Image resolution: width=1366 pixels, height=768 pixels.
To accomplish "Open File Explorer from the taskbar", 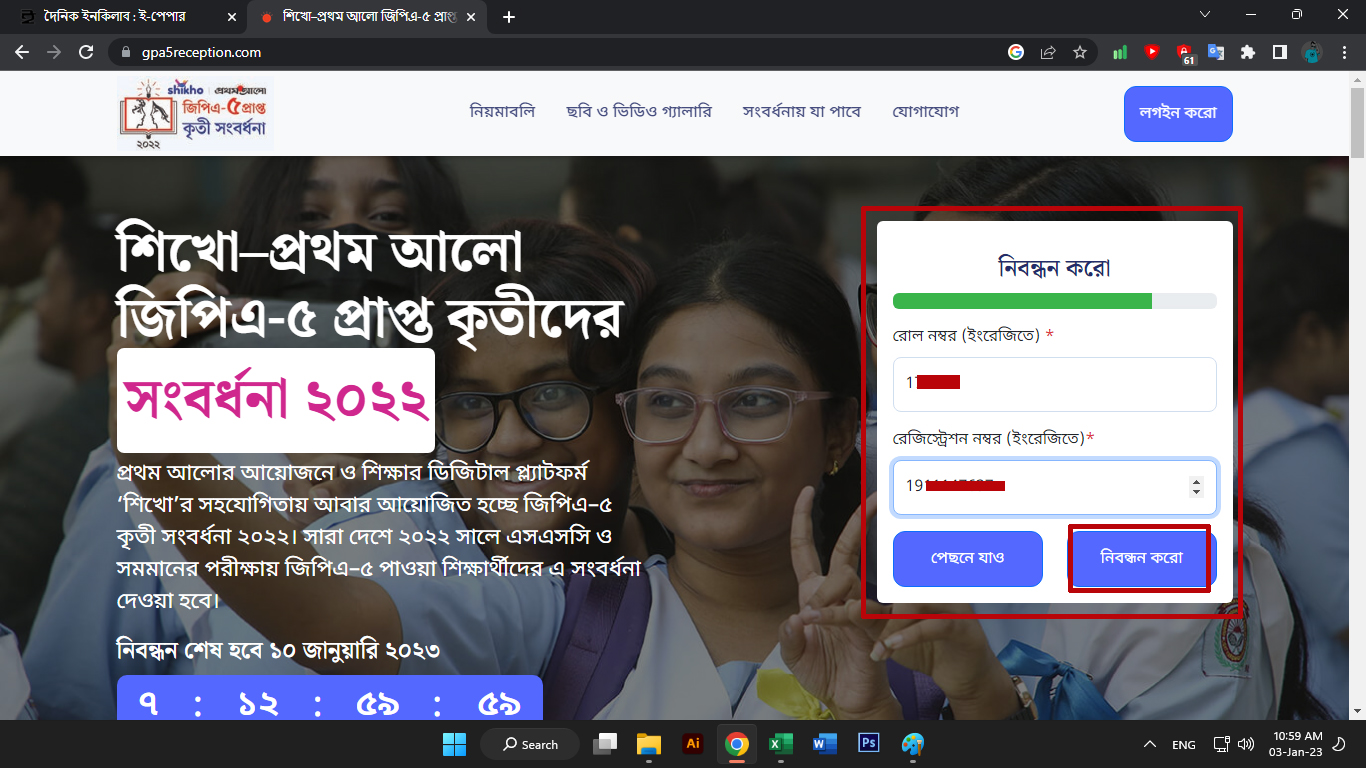I will coord(649,744).
